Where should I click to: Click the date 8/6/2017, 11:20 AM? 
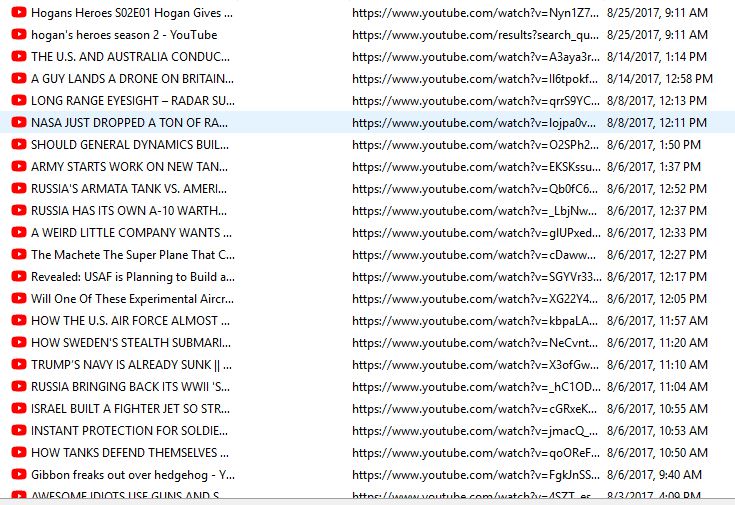pos(657,343)
